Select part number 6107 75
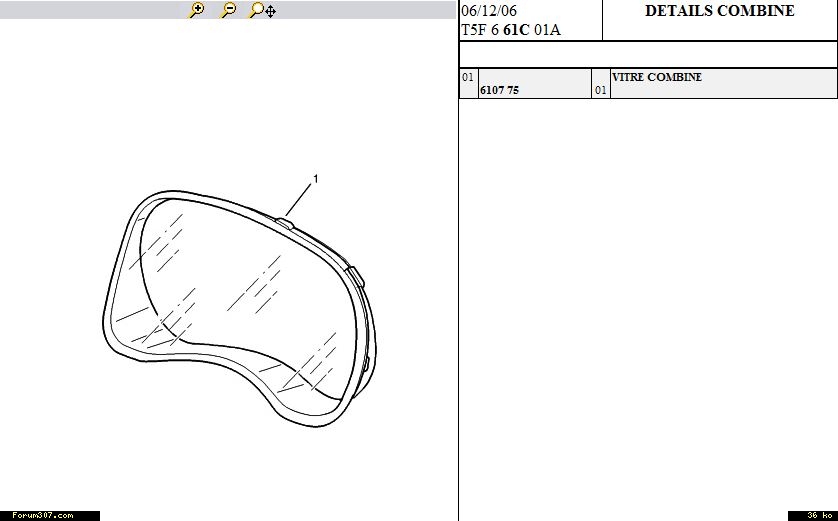The height and width of the screenshot is (521, 838). (499, 90)
